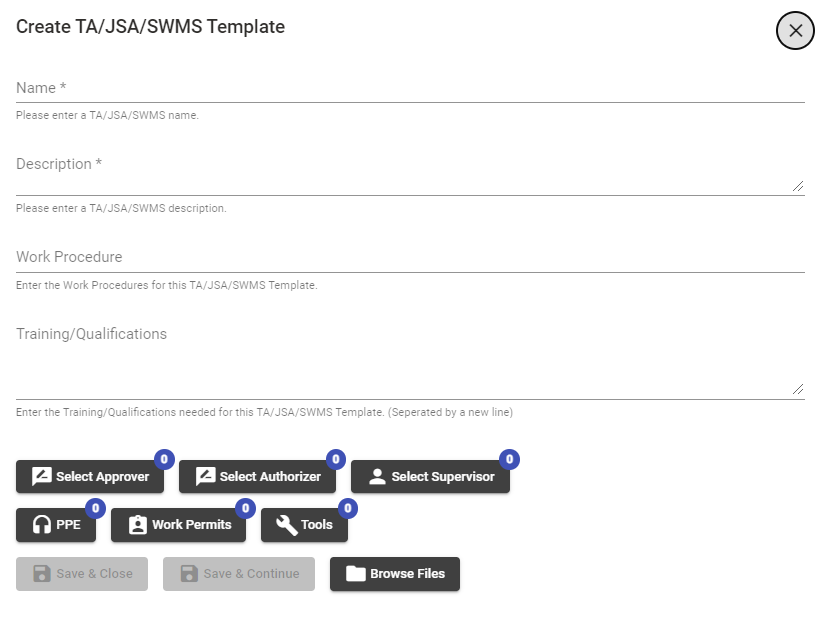Screen dimensions: 820x618
Task: Click the Training/Qualifications resize handle
Action: 798,389
